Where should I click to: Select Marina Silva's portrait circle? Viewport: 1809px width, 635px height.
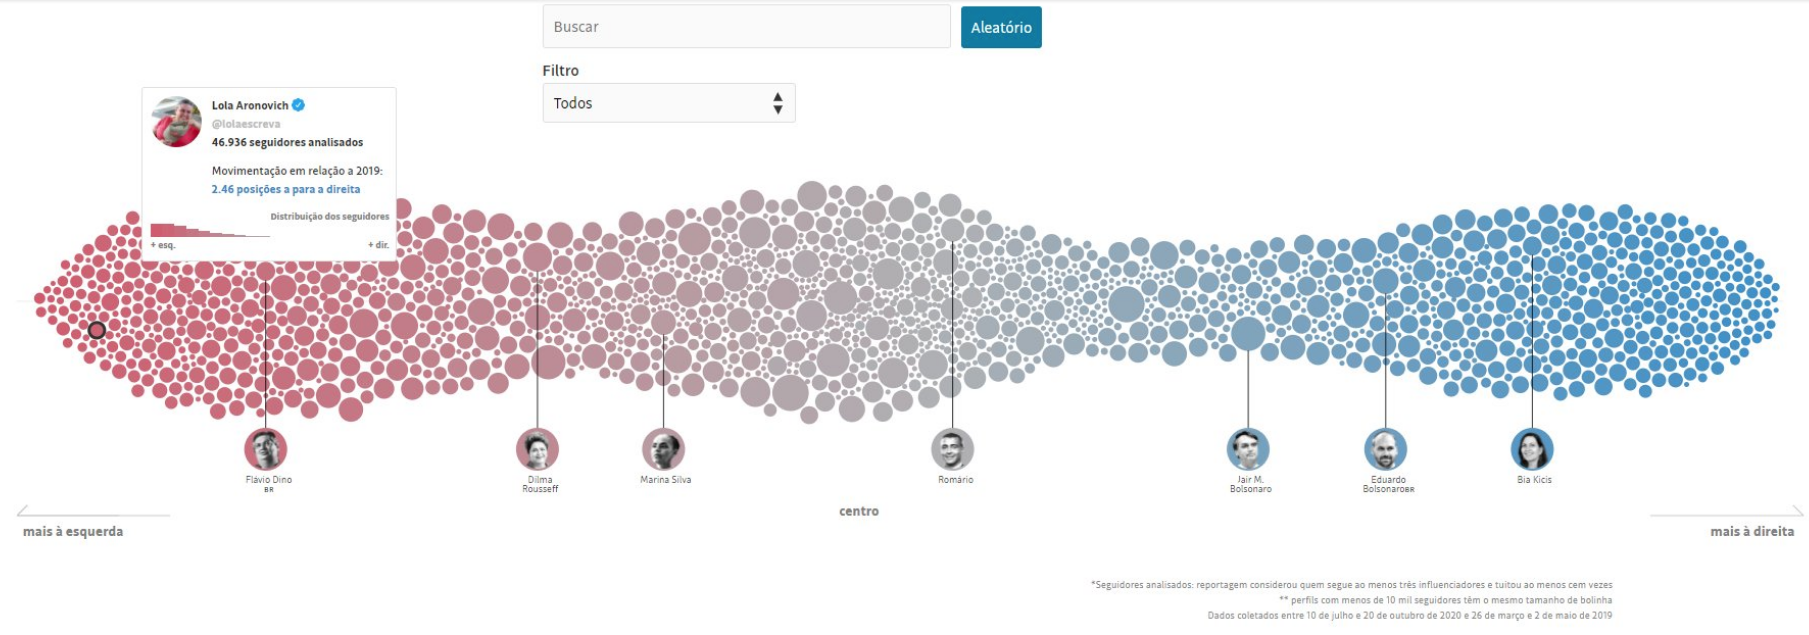pyautogui.click(x=663, y=449)
